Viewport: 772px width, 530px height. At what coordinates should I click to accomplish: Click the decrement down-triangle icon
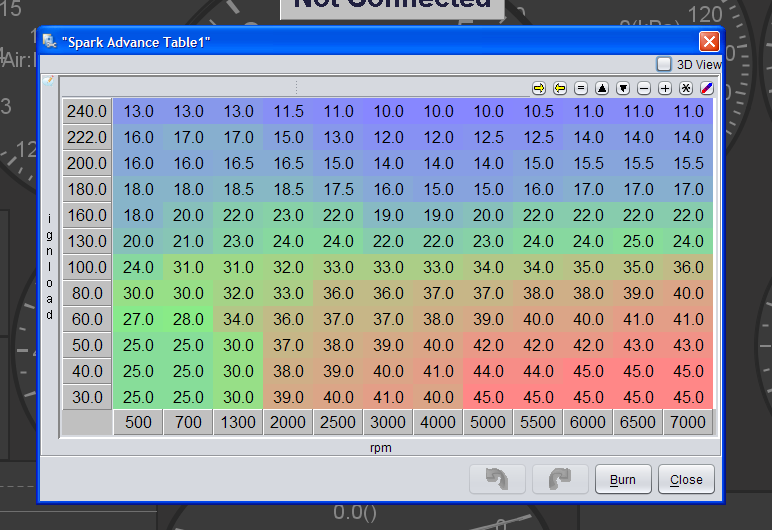[623, 88]
